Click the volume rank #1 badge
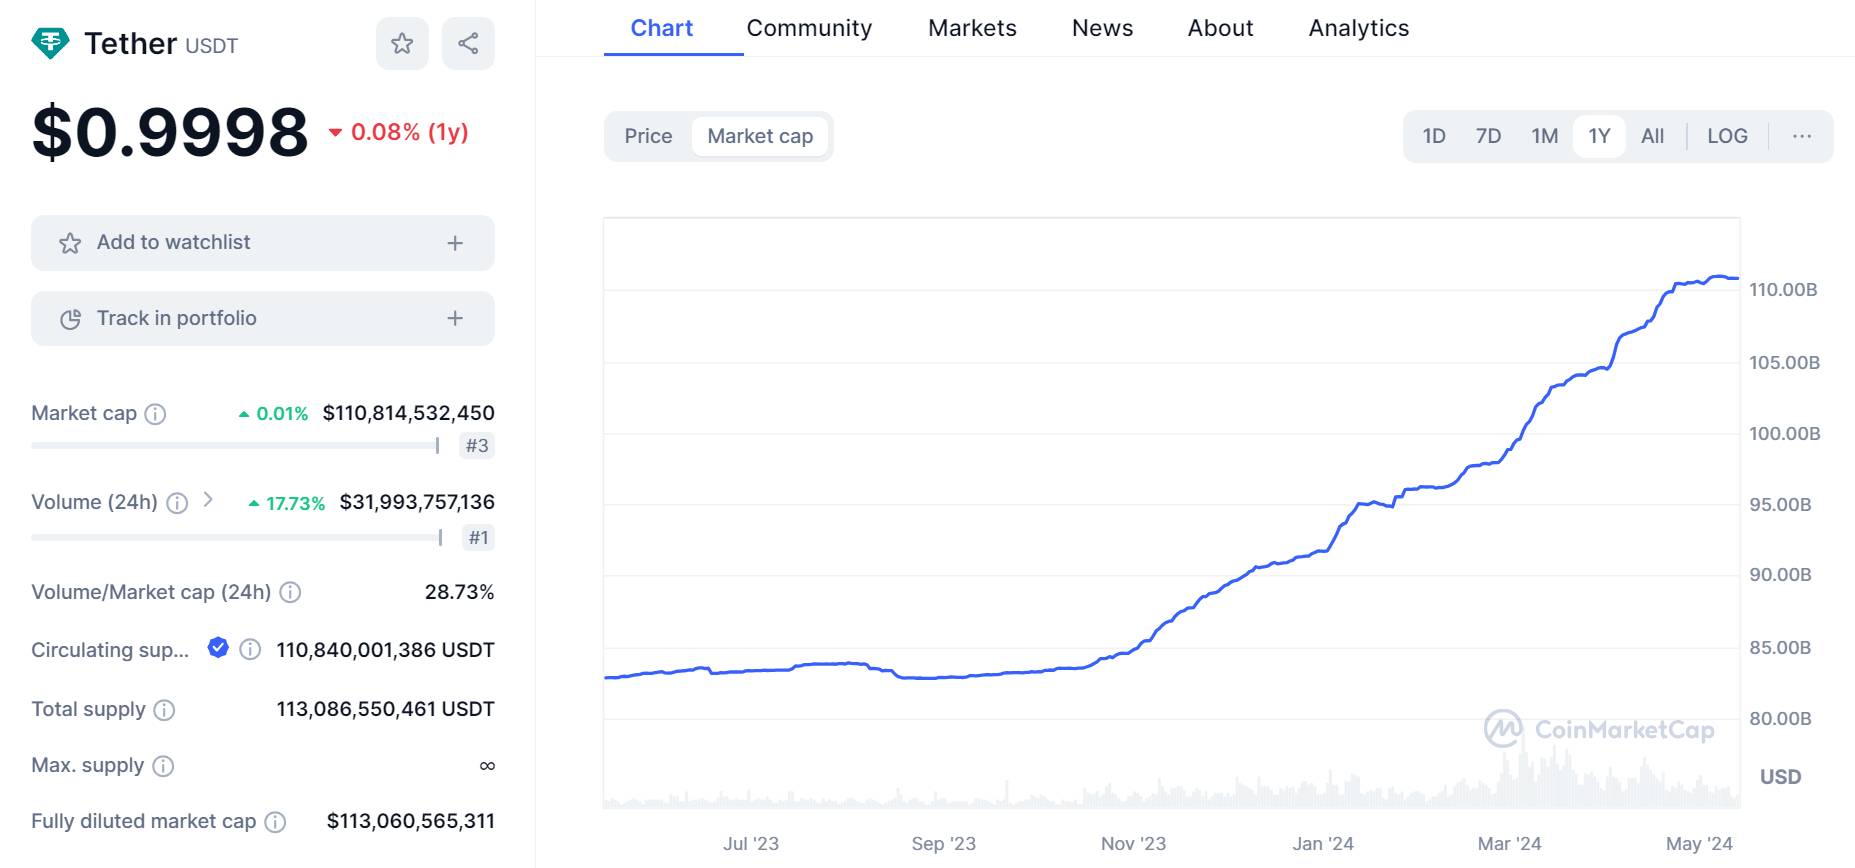The image size is (1855, 868). 479,538
